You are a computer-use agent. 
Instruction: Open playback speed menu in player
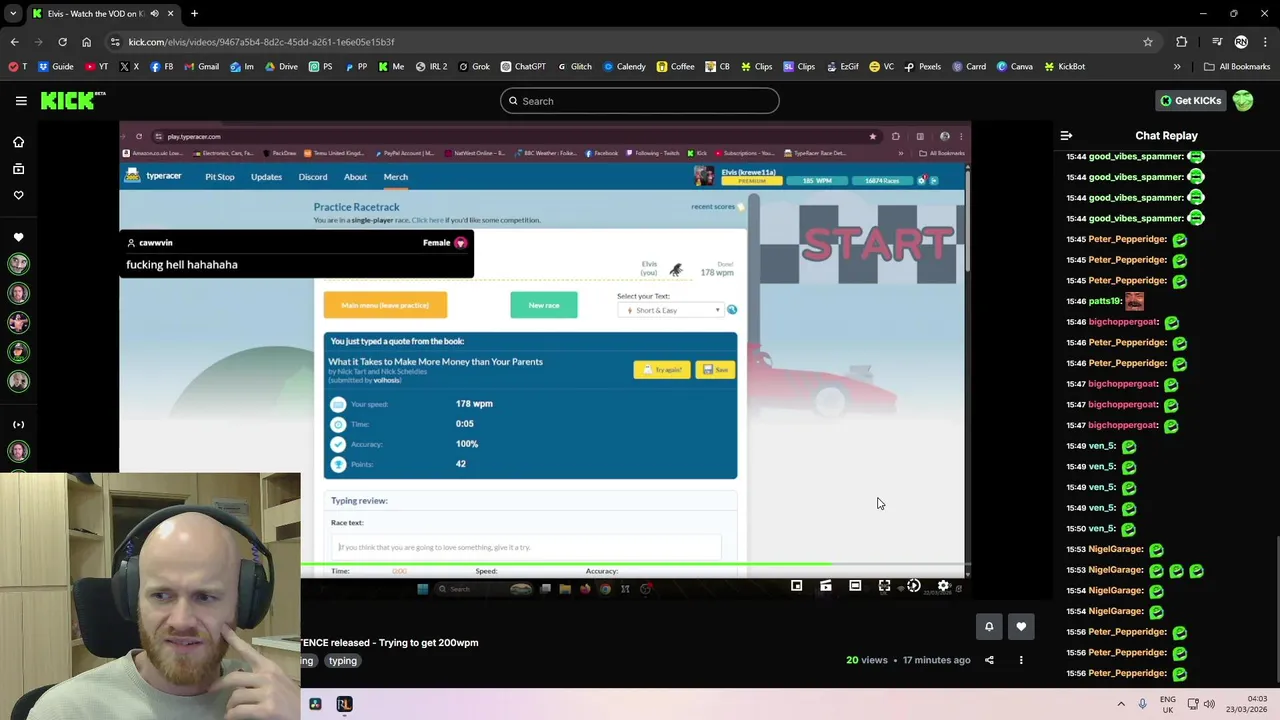click(913, 586)
